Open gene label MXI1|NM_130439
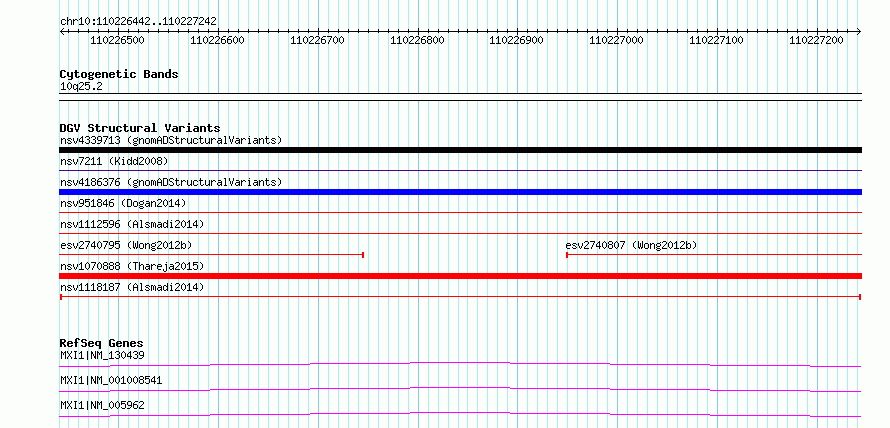 click(102, 355)
